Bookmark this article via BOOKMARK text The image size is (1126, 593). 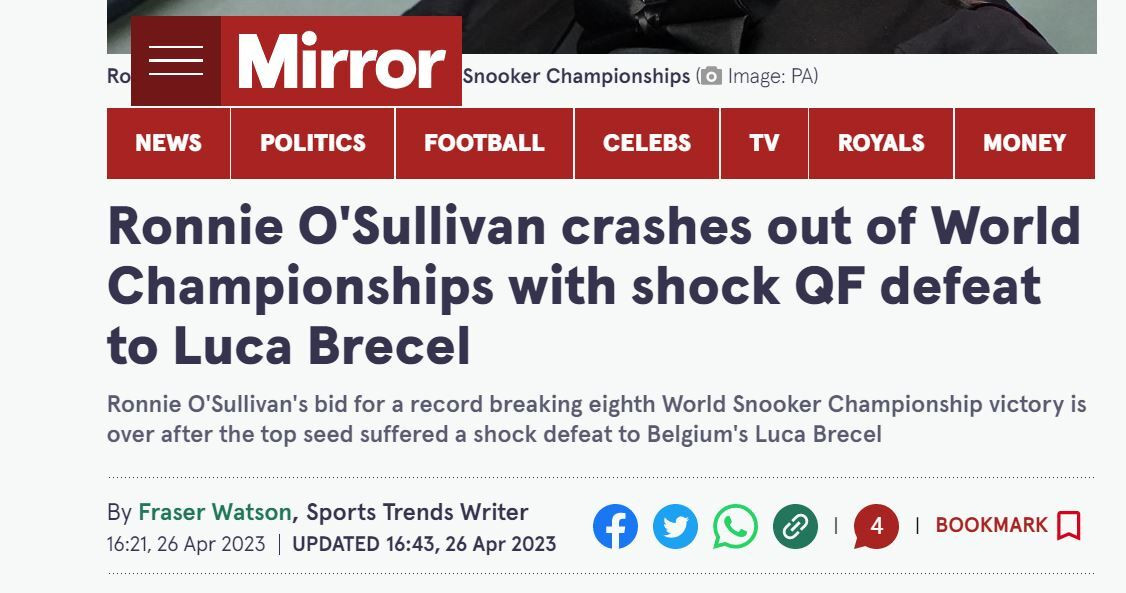click(x=991, y=526)
